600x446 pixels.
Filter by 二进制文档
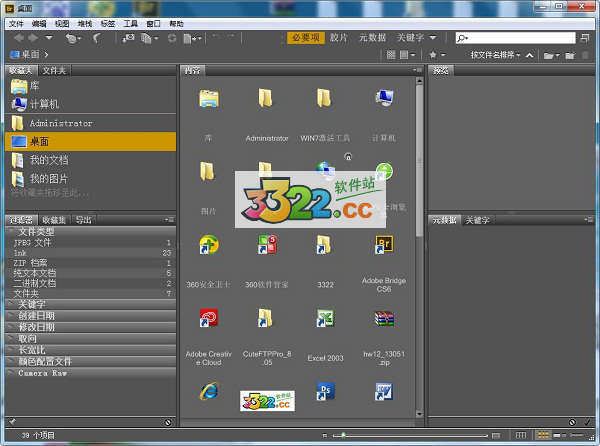click(x=91, y=283)
